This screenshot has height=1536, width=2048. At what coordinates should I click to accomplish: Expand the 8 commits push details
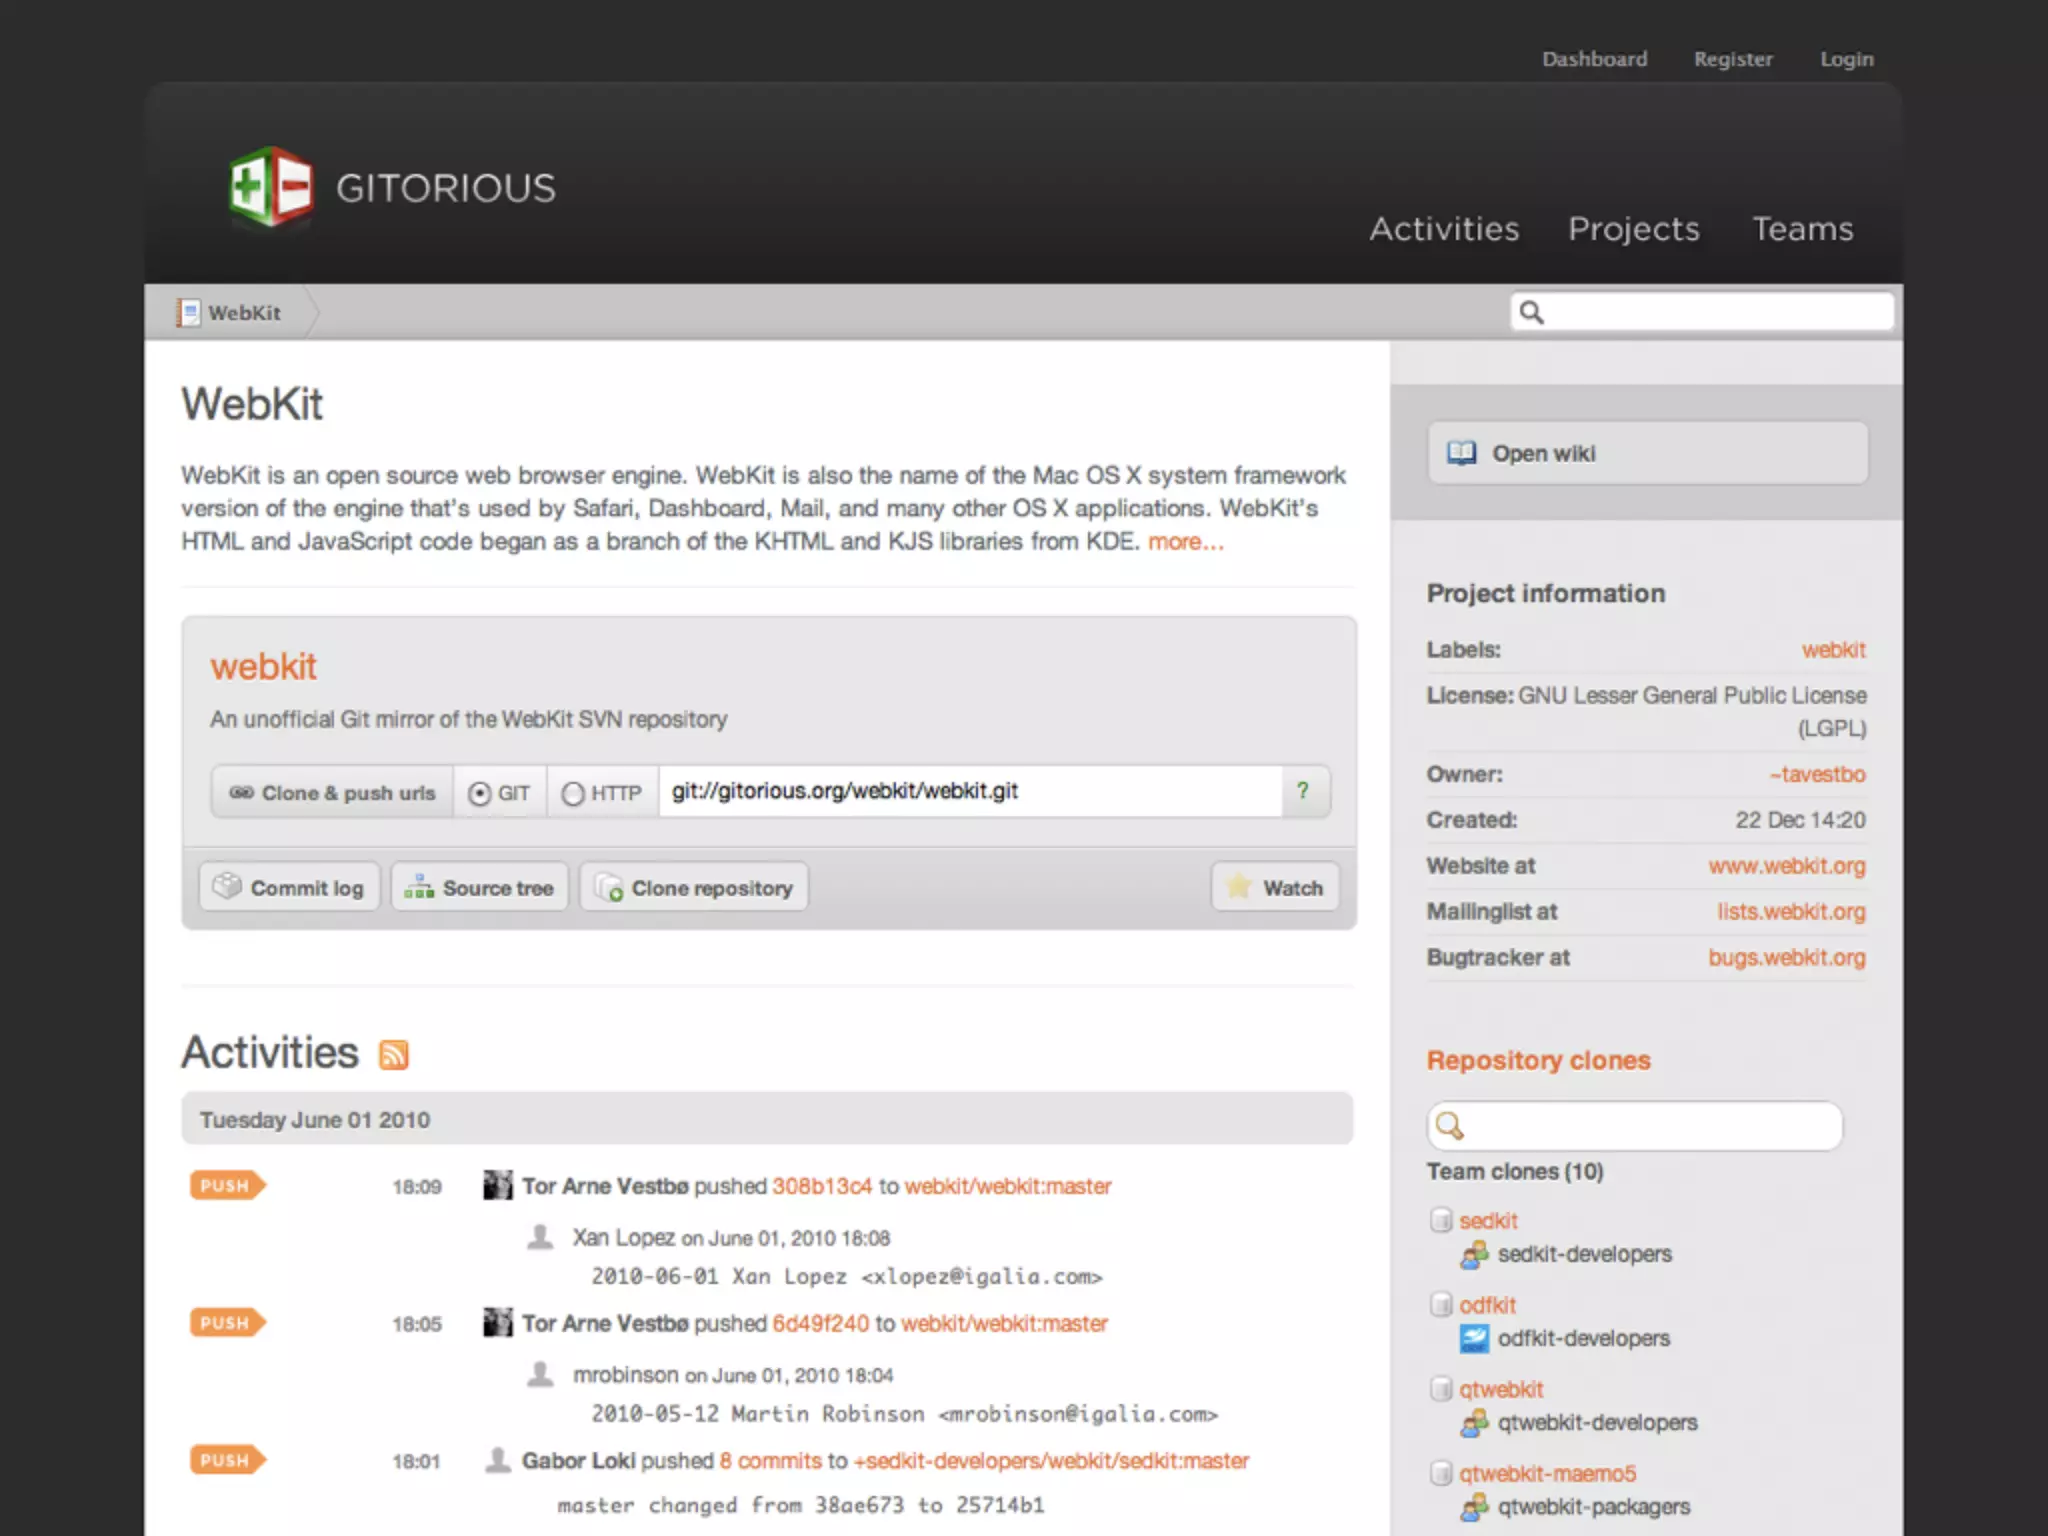[x=769, y=1461]
